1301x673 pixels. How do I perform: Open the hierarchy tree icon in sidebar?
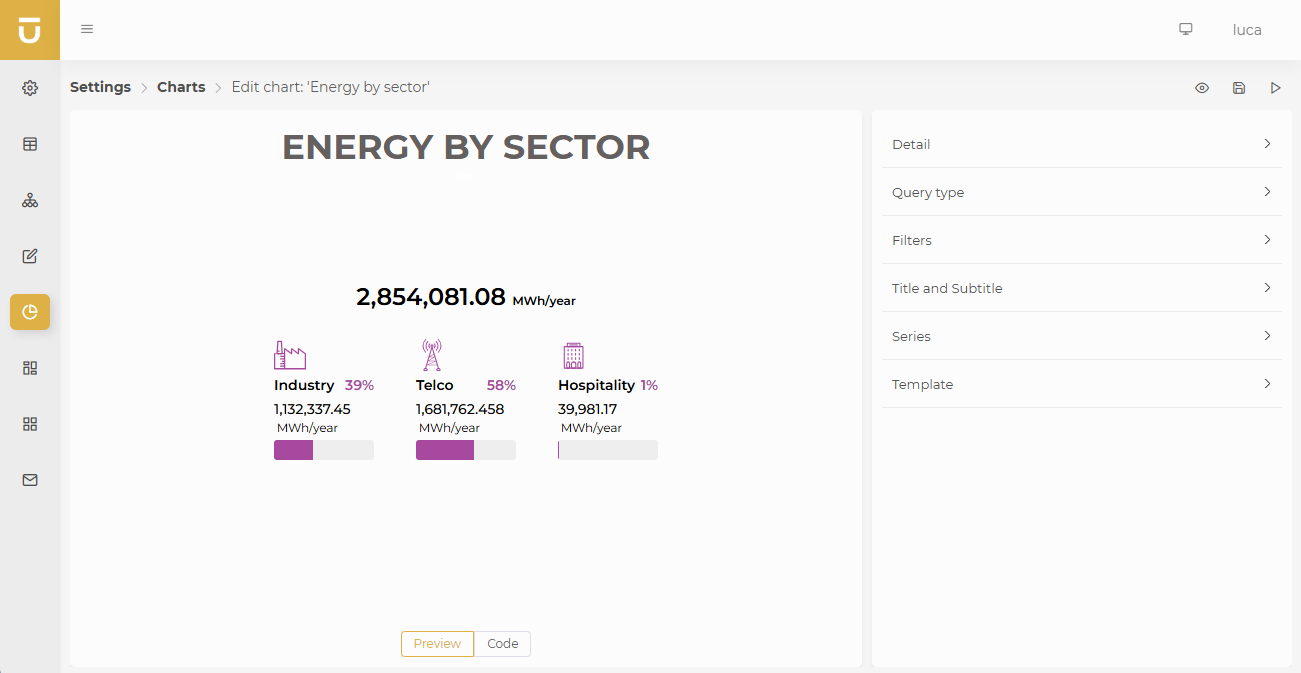pyautogui.click(x=30, y=200)
